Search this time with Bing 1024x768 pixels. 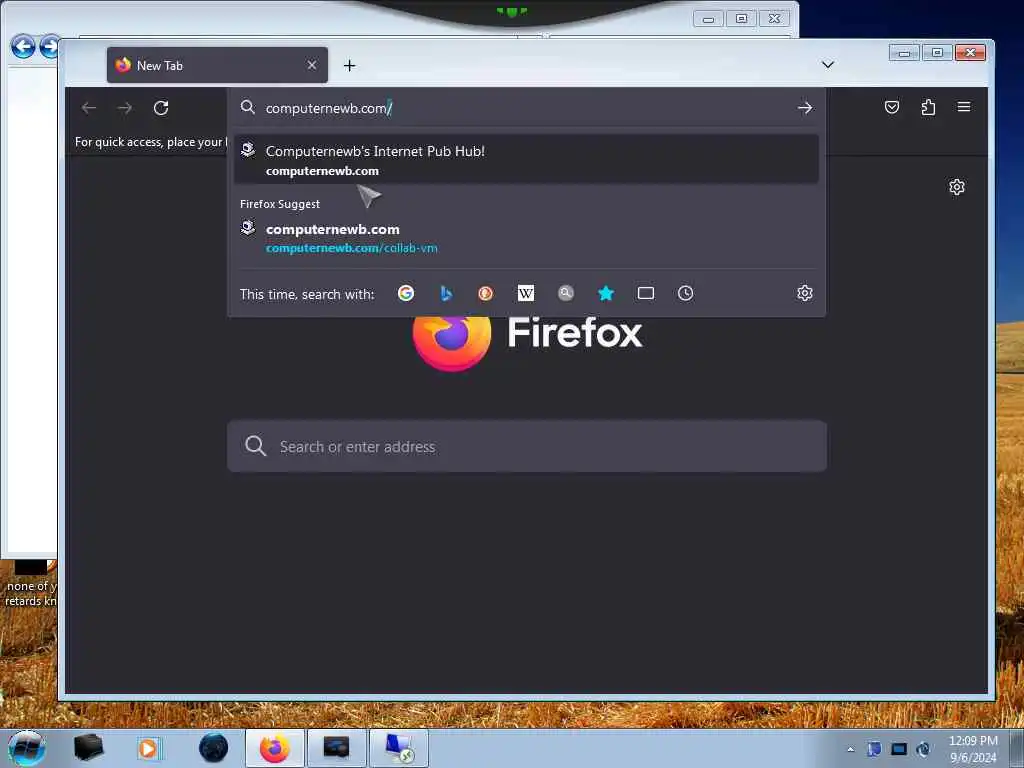coord(446,293)
